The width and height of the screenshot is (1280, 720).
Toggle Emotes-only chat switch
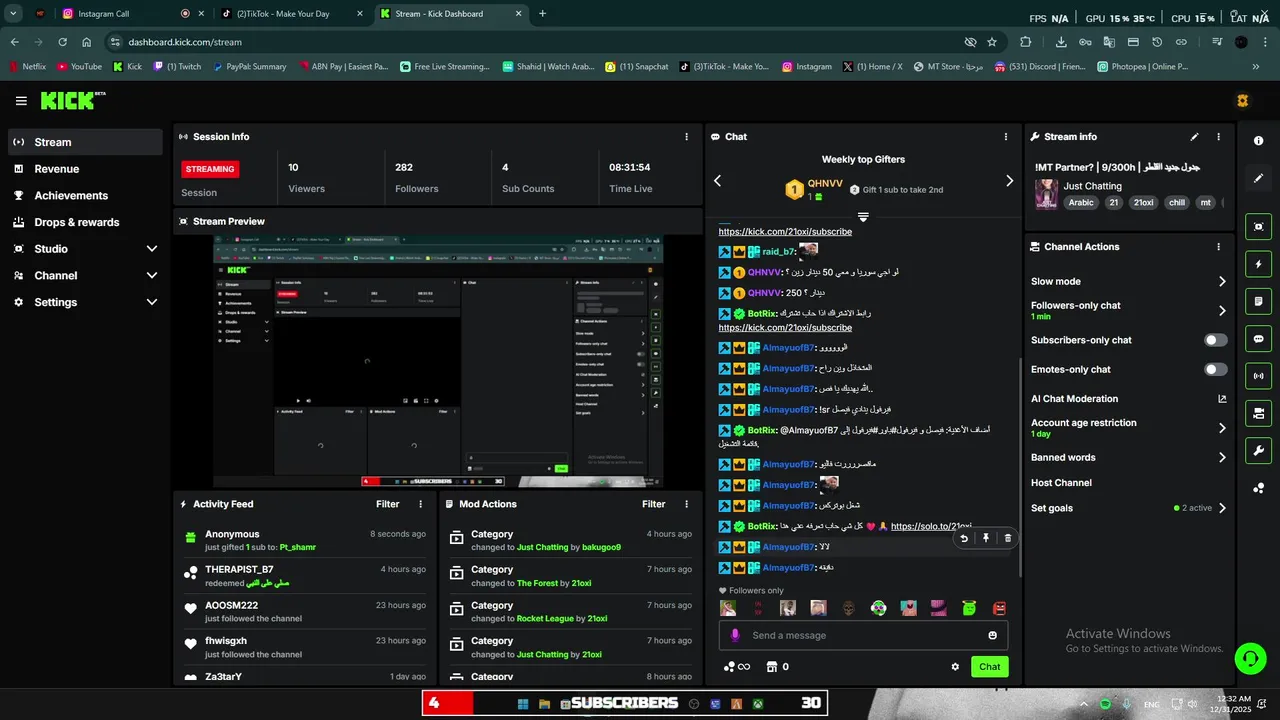point(1215,369)
